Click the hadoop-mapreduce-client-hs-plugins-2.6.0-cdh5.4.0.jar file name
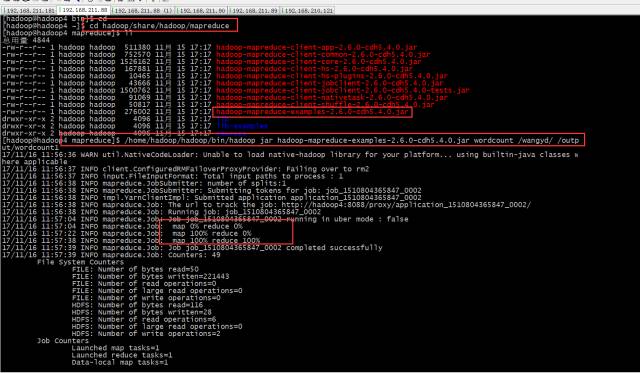 (331, 76)
